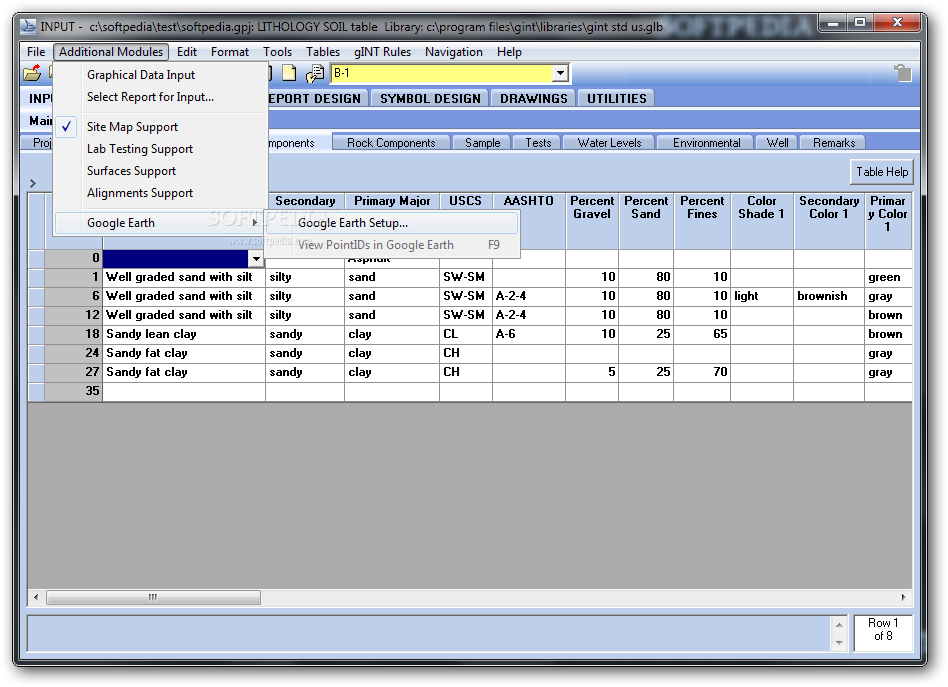Open the File menu
This screenshot has width=948, height=687.
tap(36, 52)
